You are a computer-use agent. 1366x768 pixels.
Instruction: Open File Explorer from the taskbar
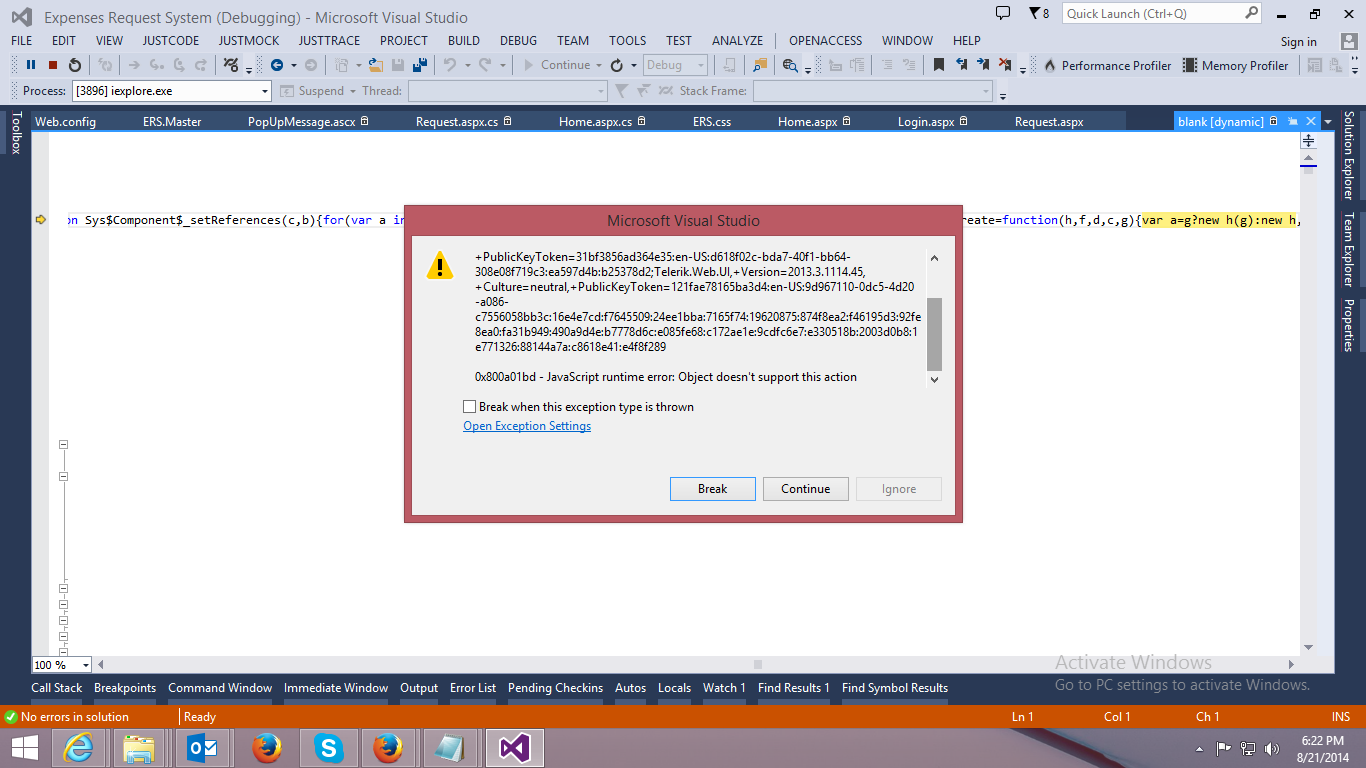[x=139, y=747]
